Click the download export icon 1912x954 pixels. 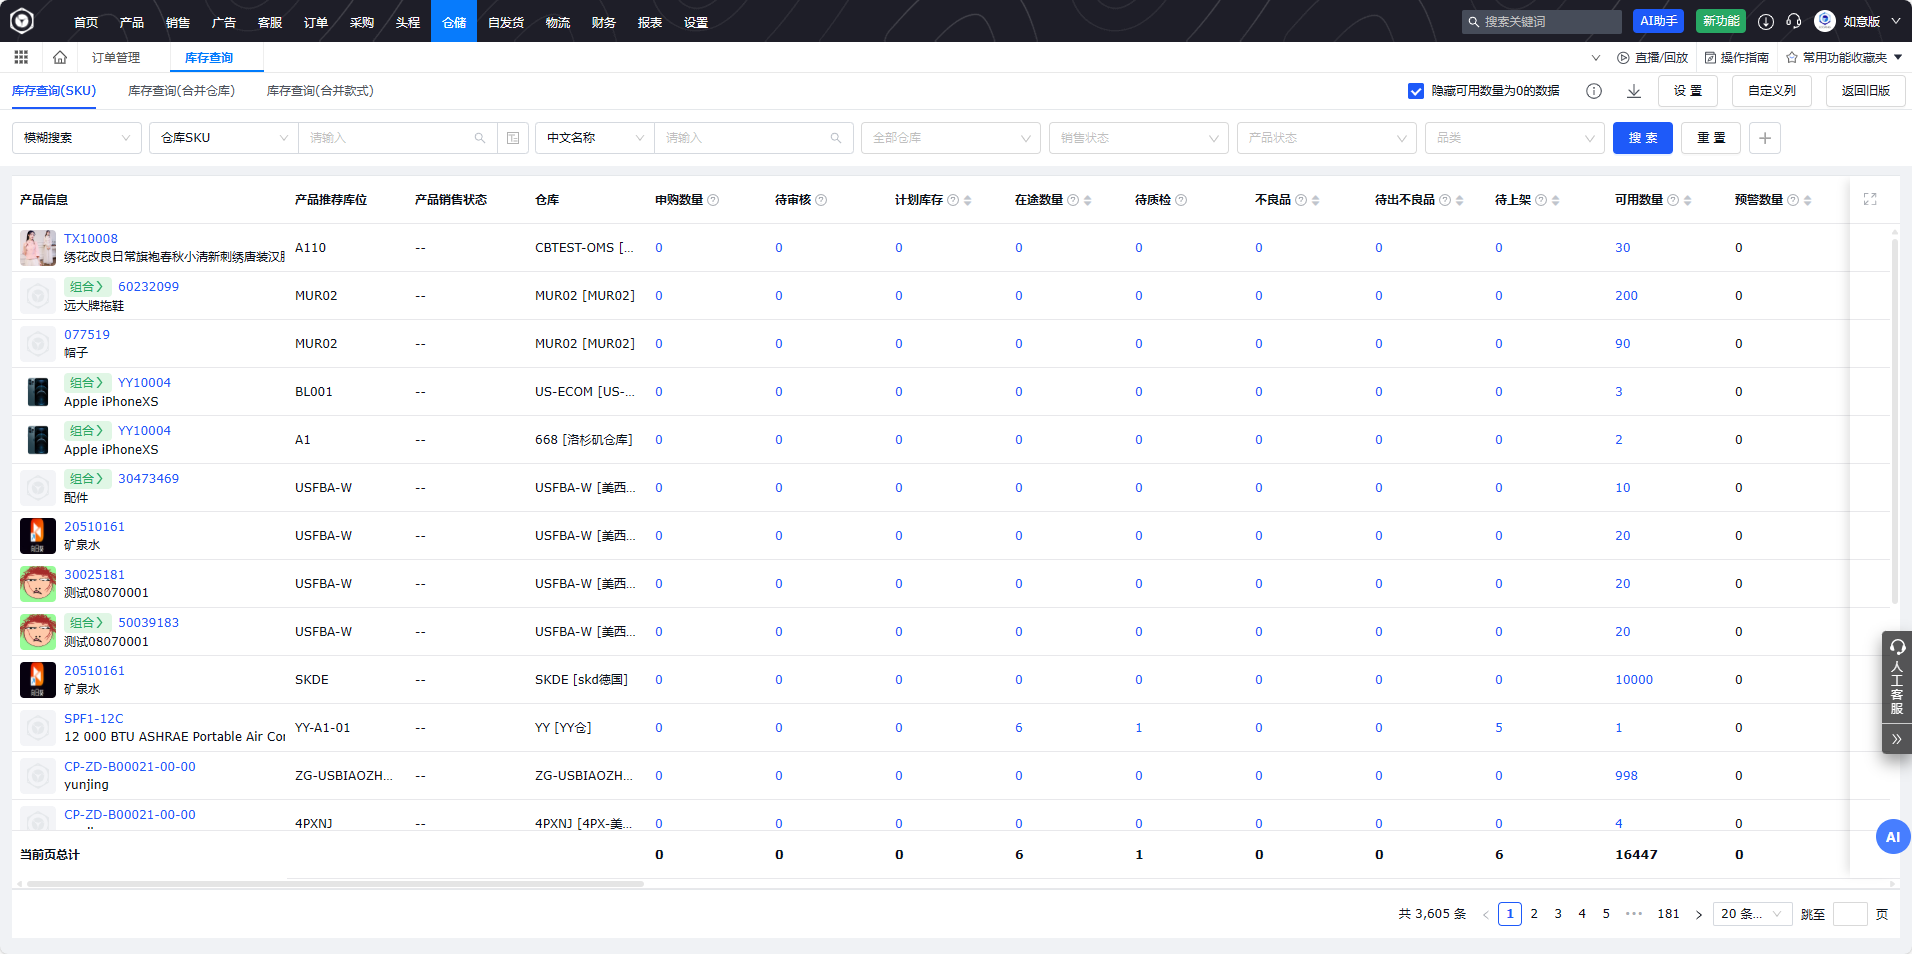pyautogui.click(x=1634, y=91)
